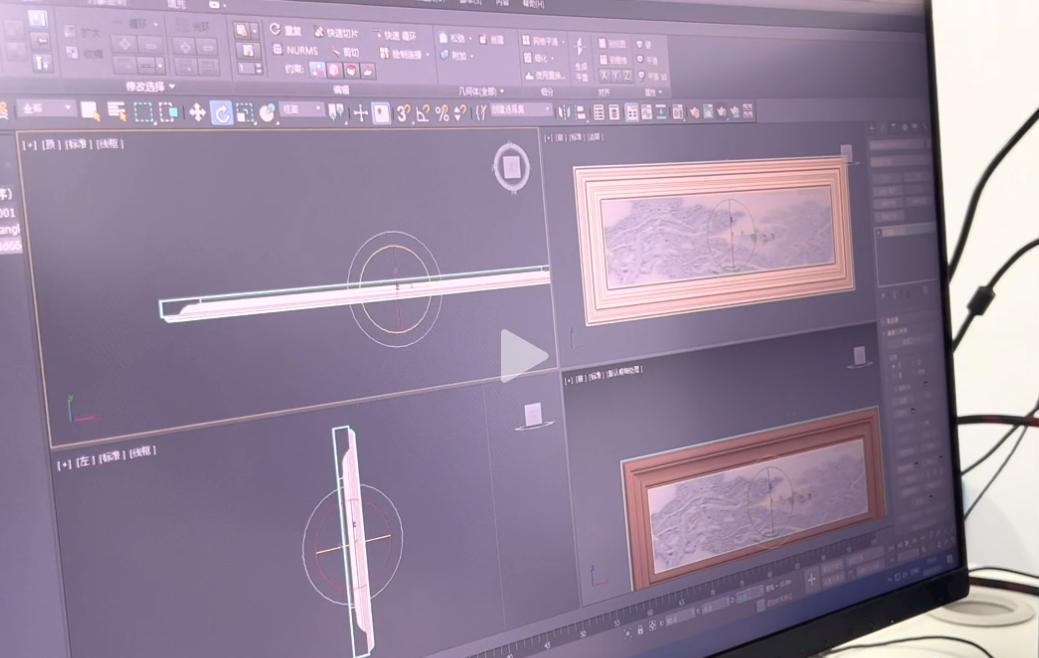
Task: Click the Render Production teapot icon
Action: tap(722, 112)
